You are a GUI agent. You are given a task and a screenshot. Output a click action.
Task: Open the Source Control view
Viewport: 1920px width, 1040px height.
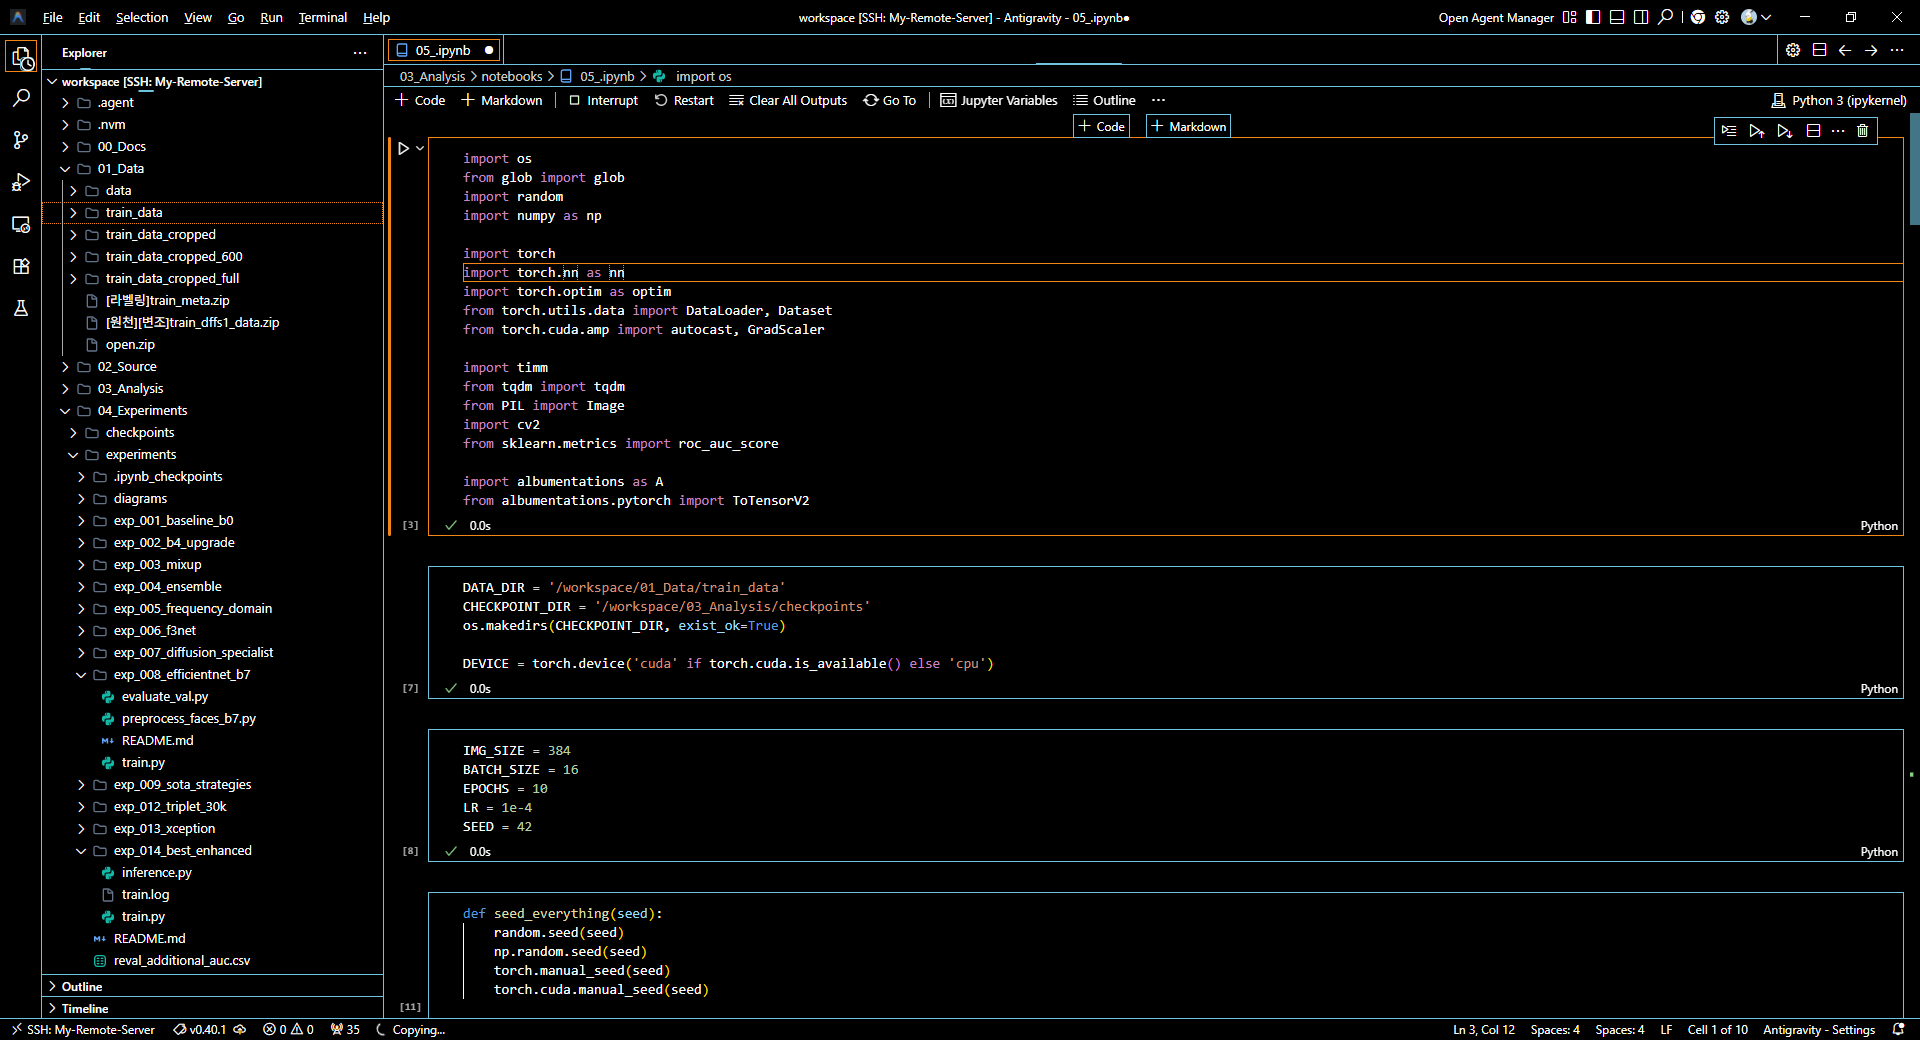coord(21,140)
